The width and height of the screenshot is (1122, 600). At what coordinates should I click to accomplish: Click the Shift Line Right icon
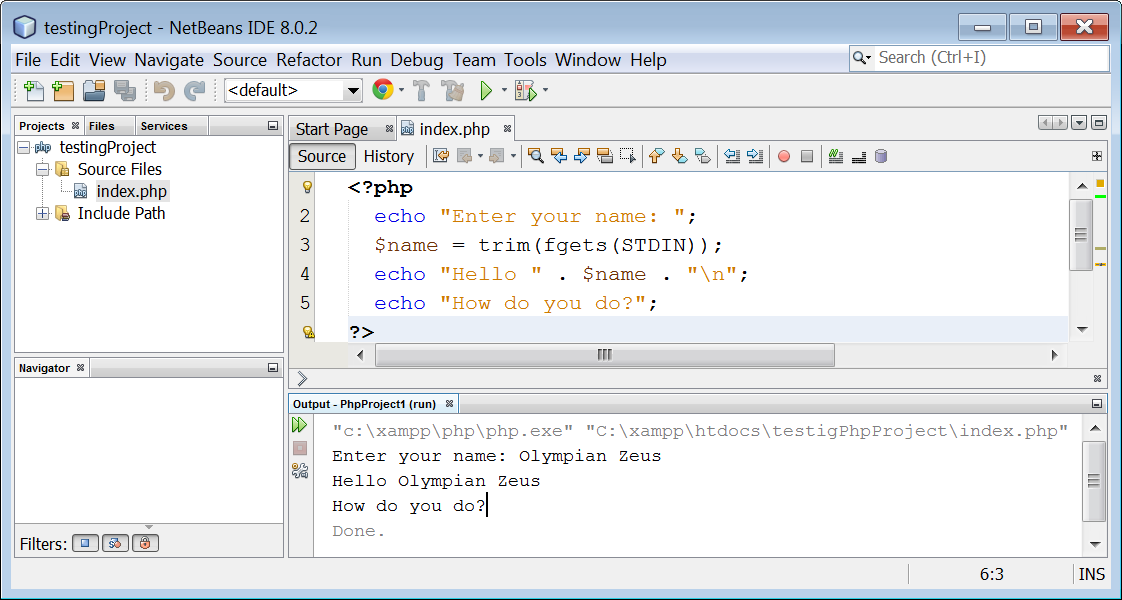(x=755, y=156)
